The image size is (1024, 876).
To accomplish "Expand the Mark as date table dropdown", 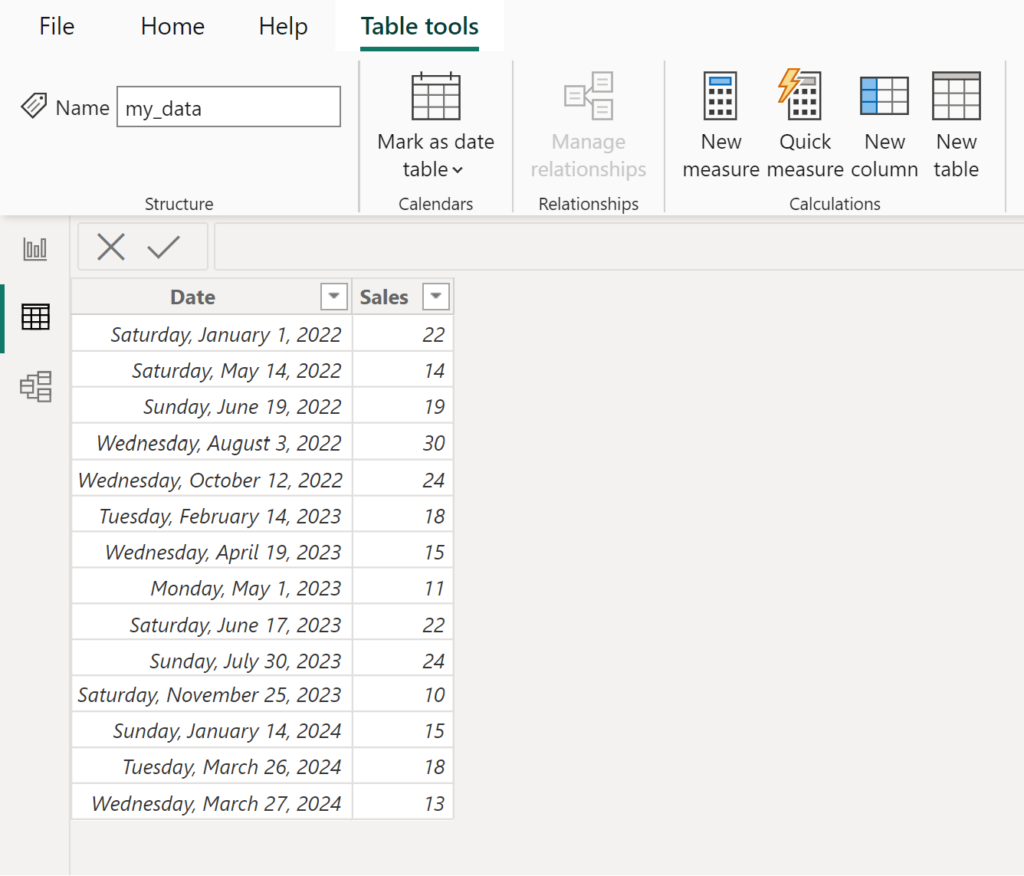I will [460, 170].
